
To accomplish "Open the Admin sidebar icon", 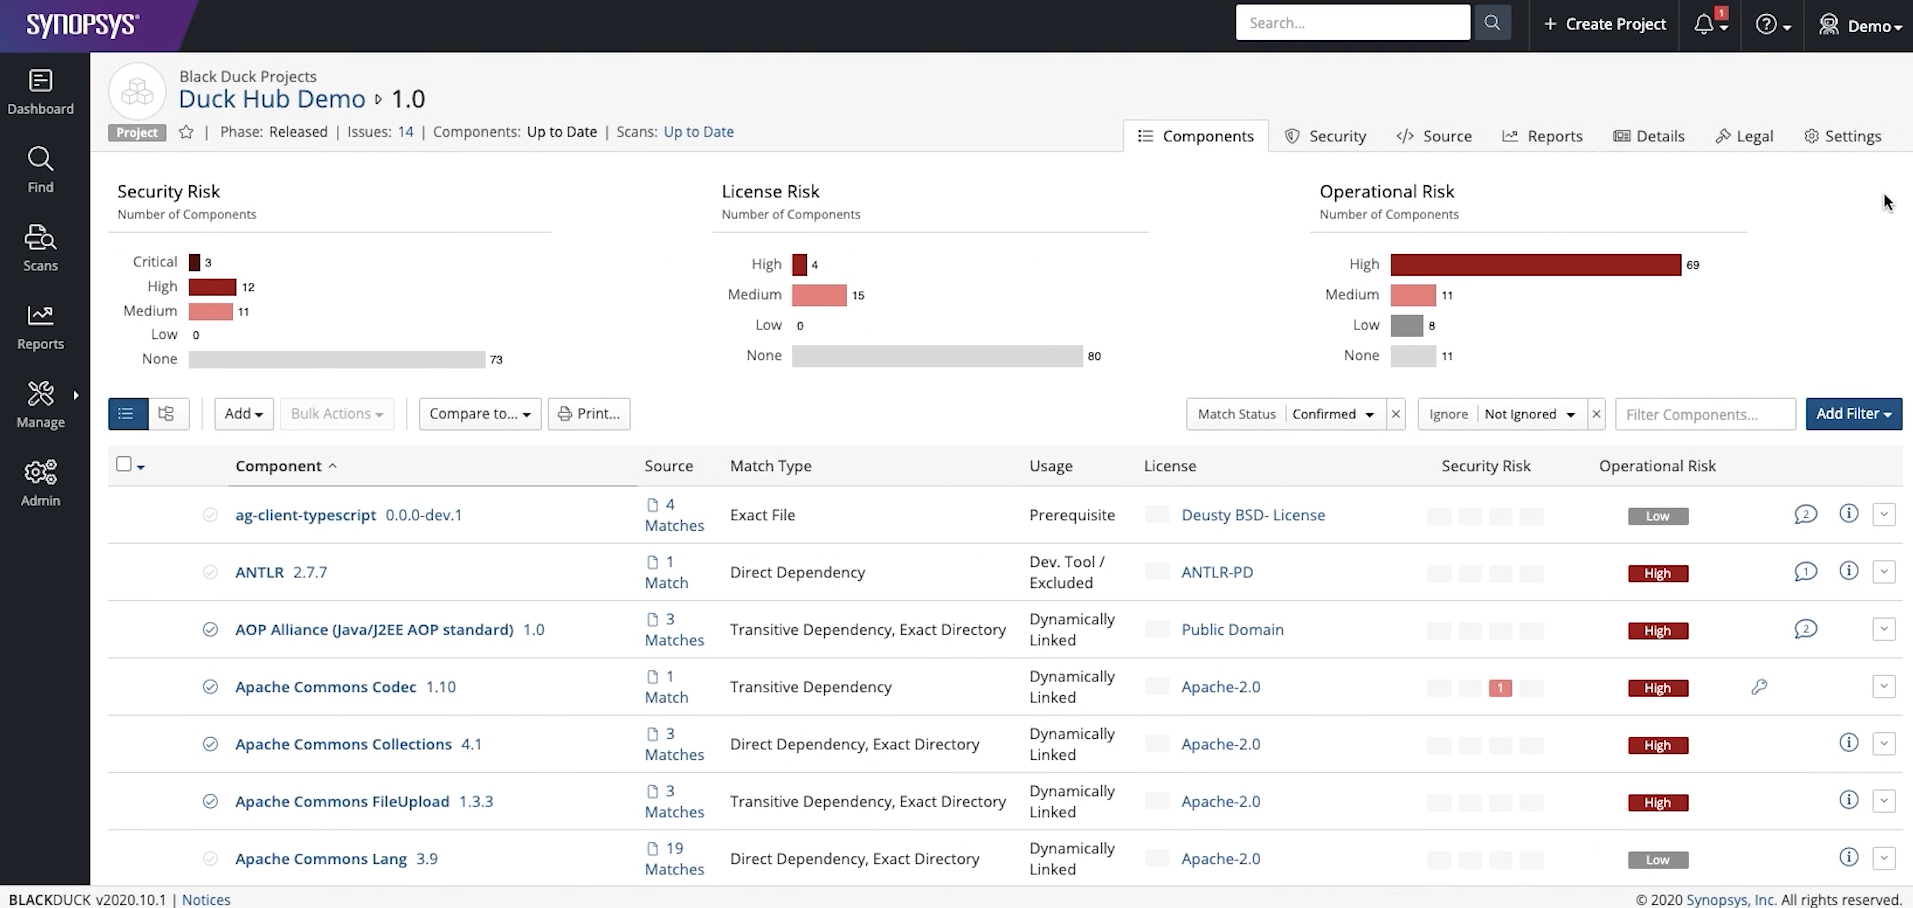I will coord(40,483).
